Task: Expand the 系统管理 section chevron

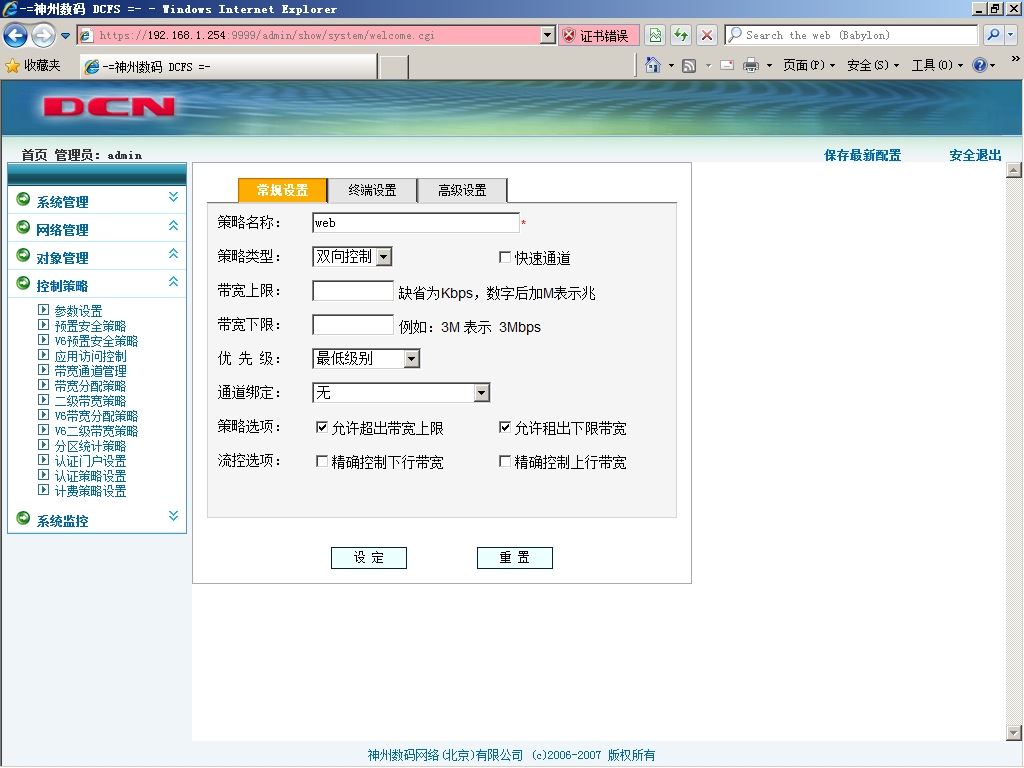Action: pyautogui.click(x=173, y=197)
